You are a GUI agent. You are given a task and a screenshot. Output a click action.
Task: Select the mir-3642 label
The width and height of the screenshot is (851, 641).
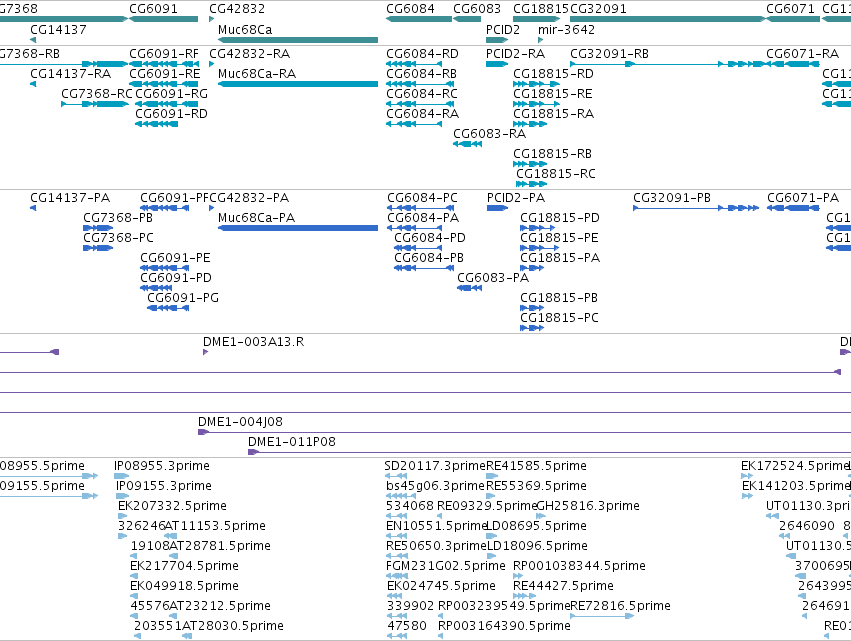point(566,29)
